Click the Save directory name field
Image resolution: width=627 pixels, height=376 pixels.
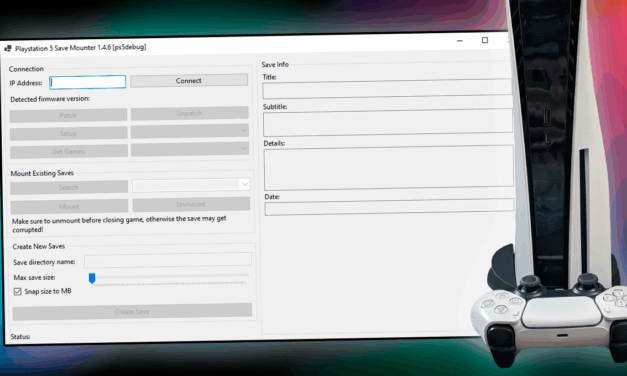[168, 260]
